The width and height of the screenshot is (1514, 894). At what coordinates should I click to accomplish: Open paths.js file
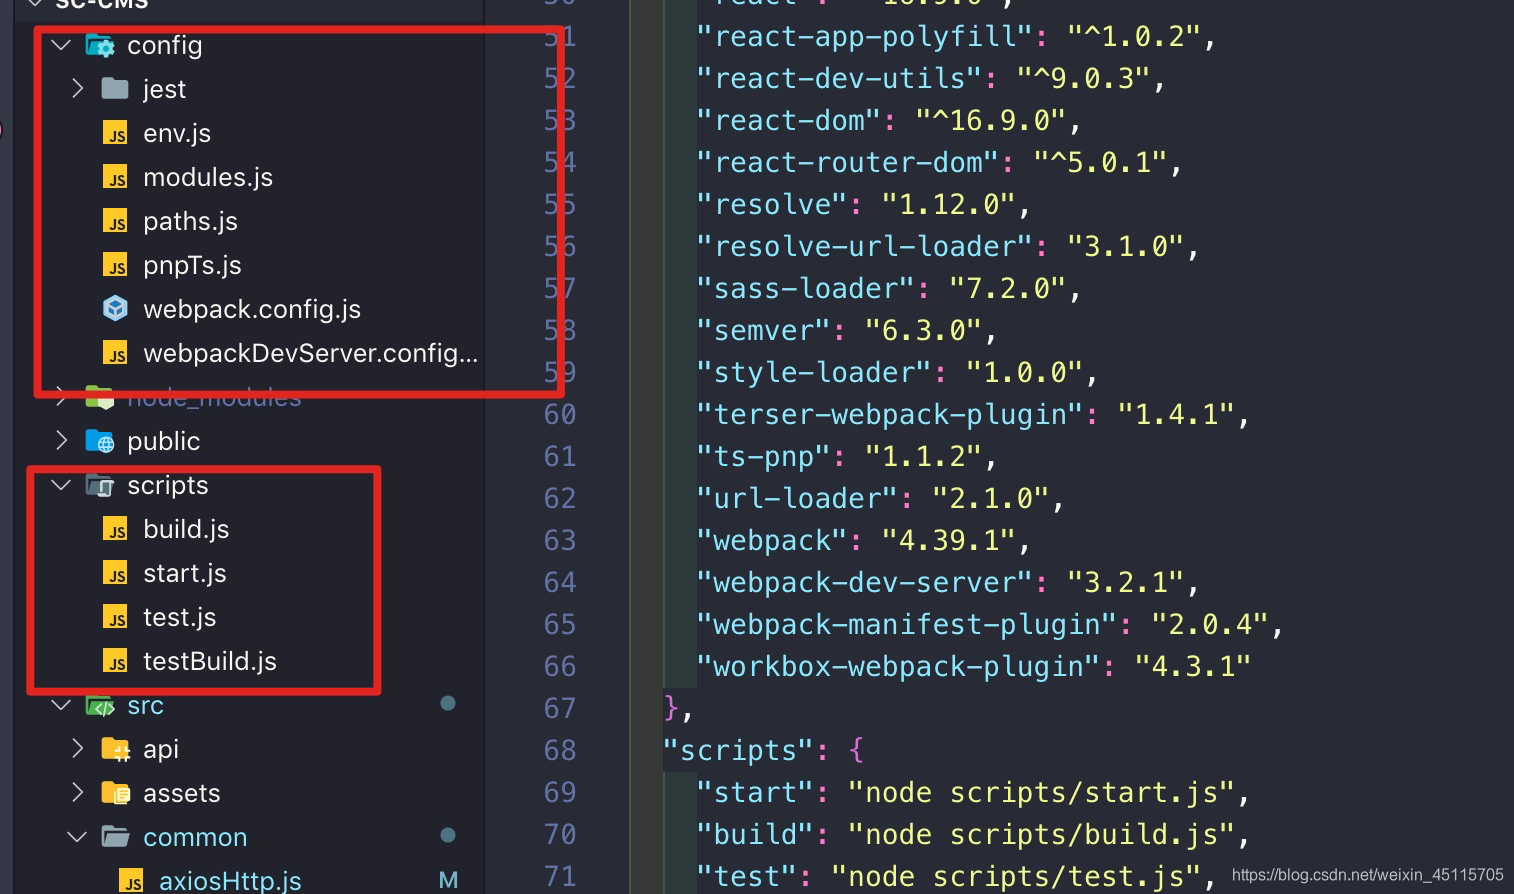(190, 222)
